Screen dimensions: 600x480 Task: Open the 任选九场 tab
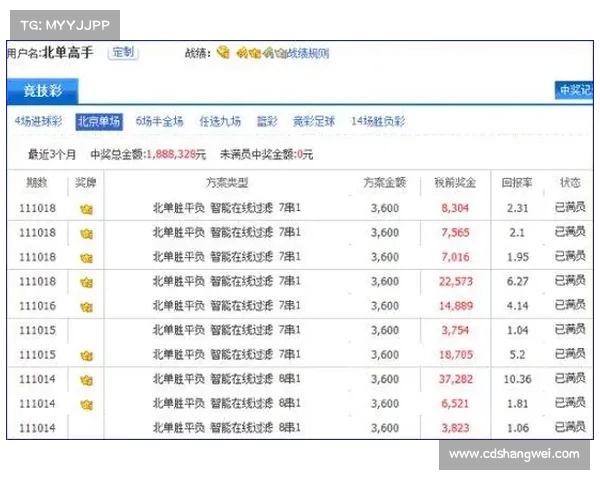pos(220,121)
